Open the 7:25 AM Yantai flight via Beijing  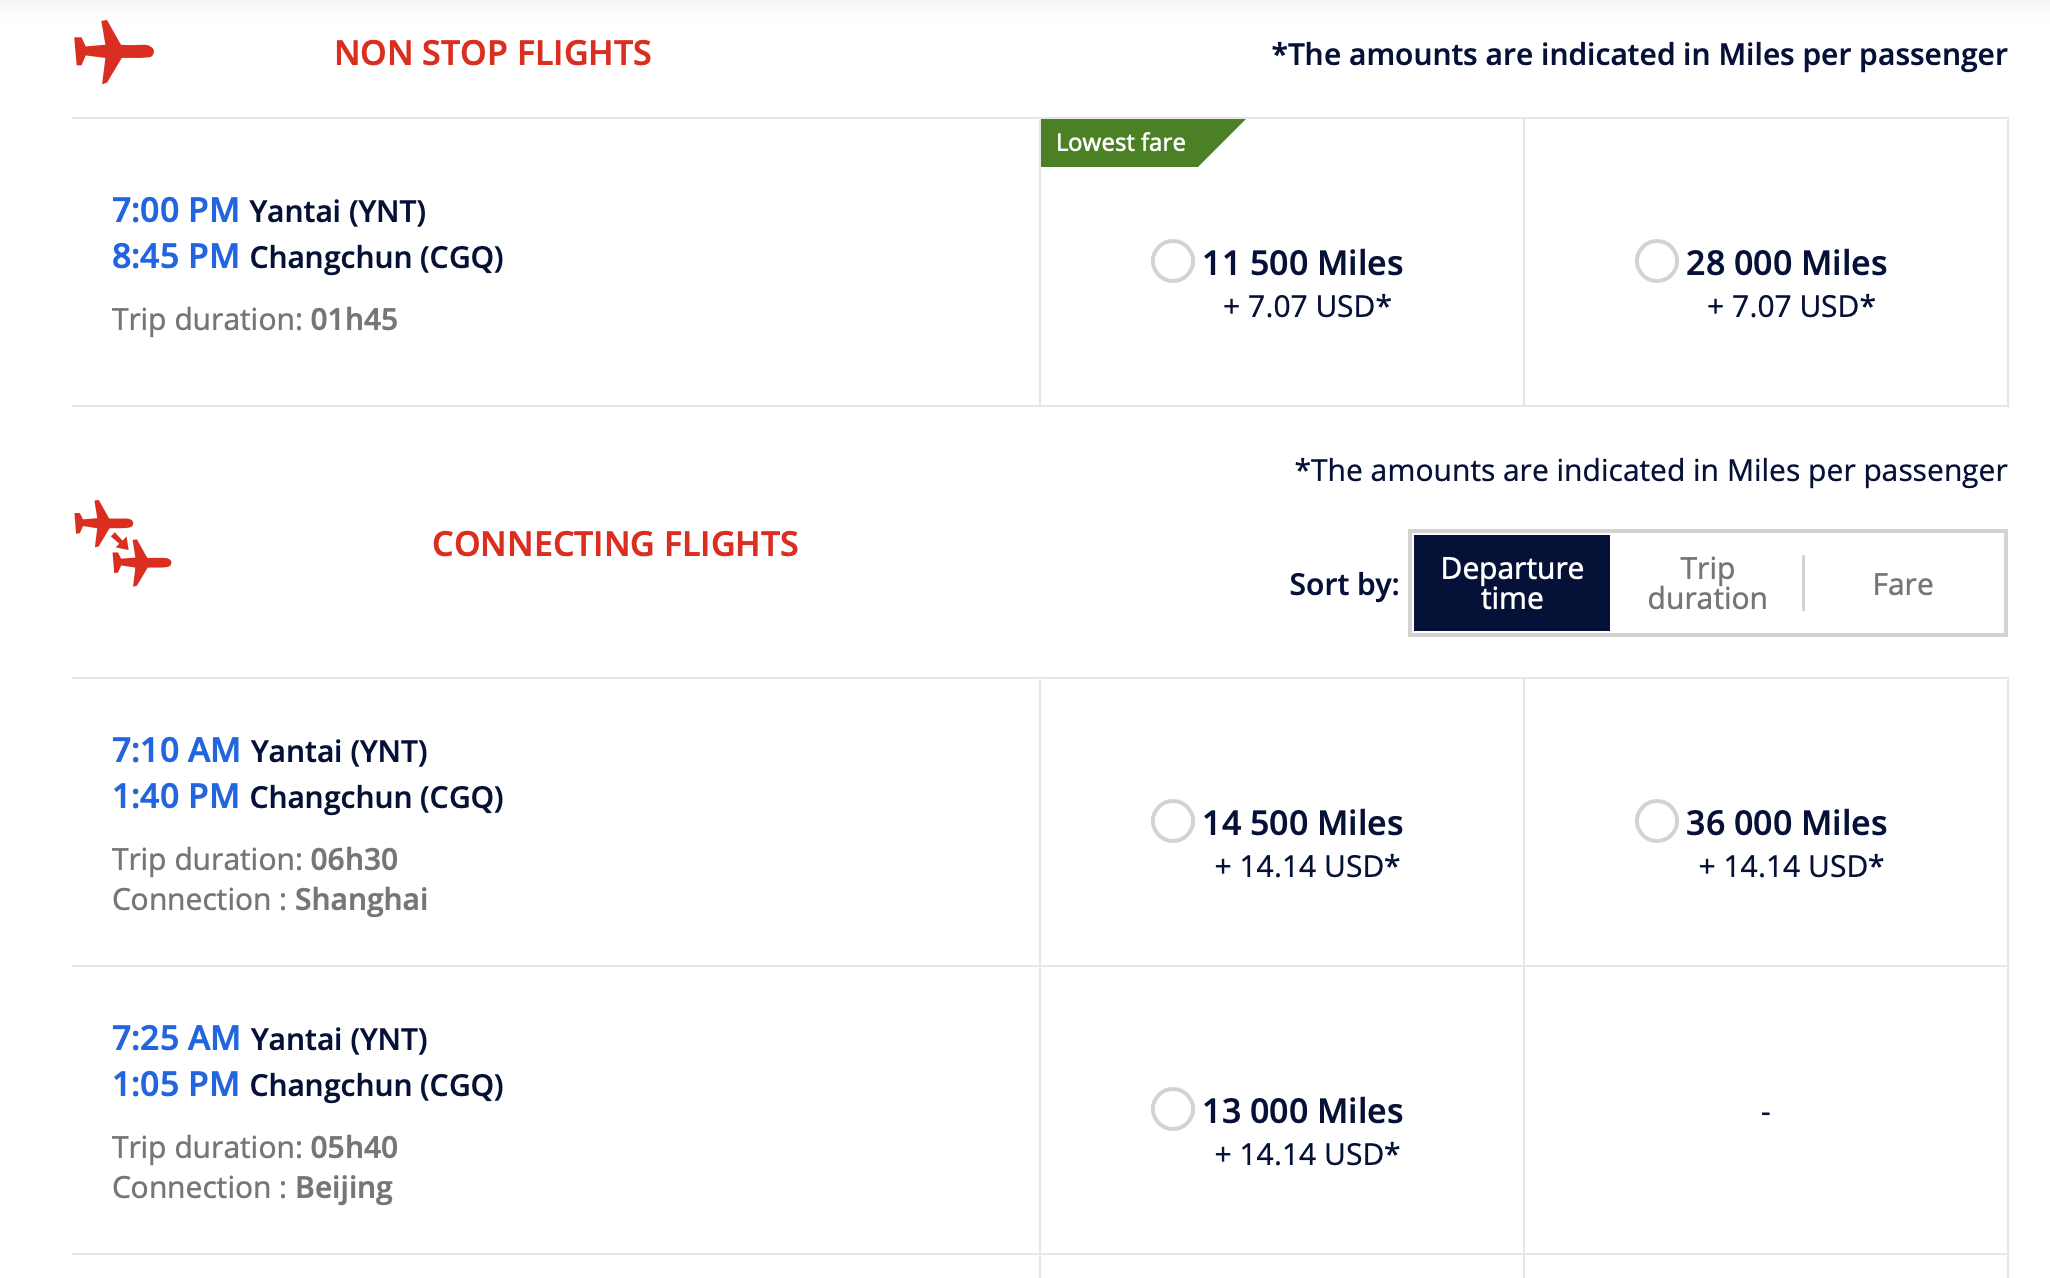point(555,1110)
